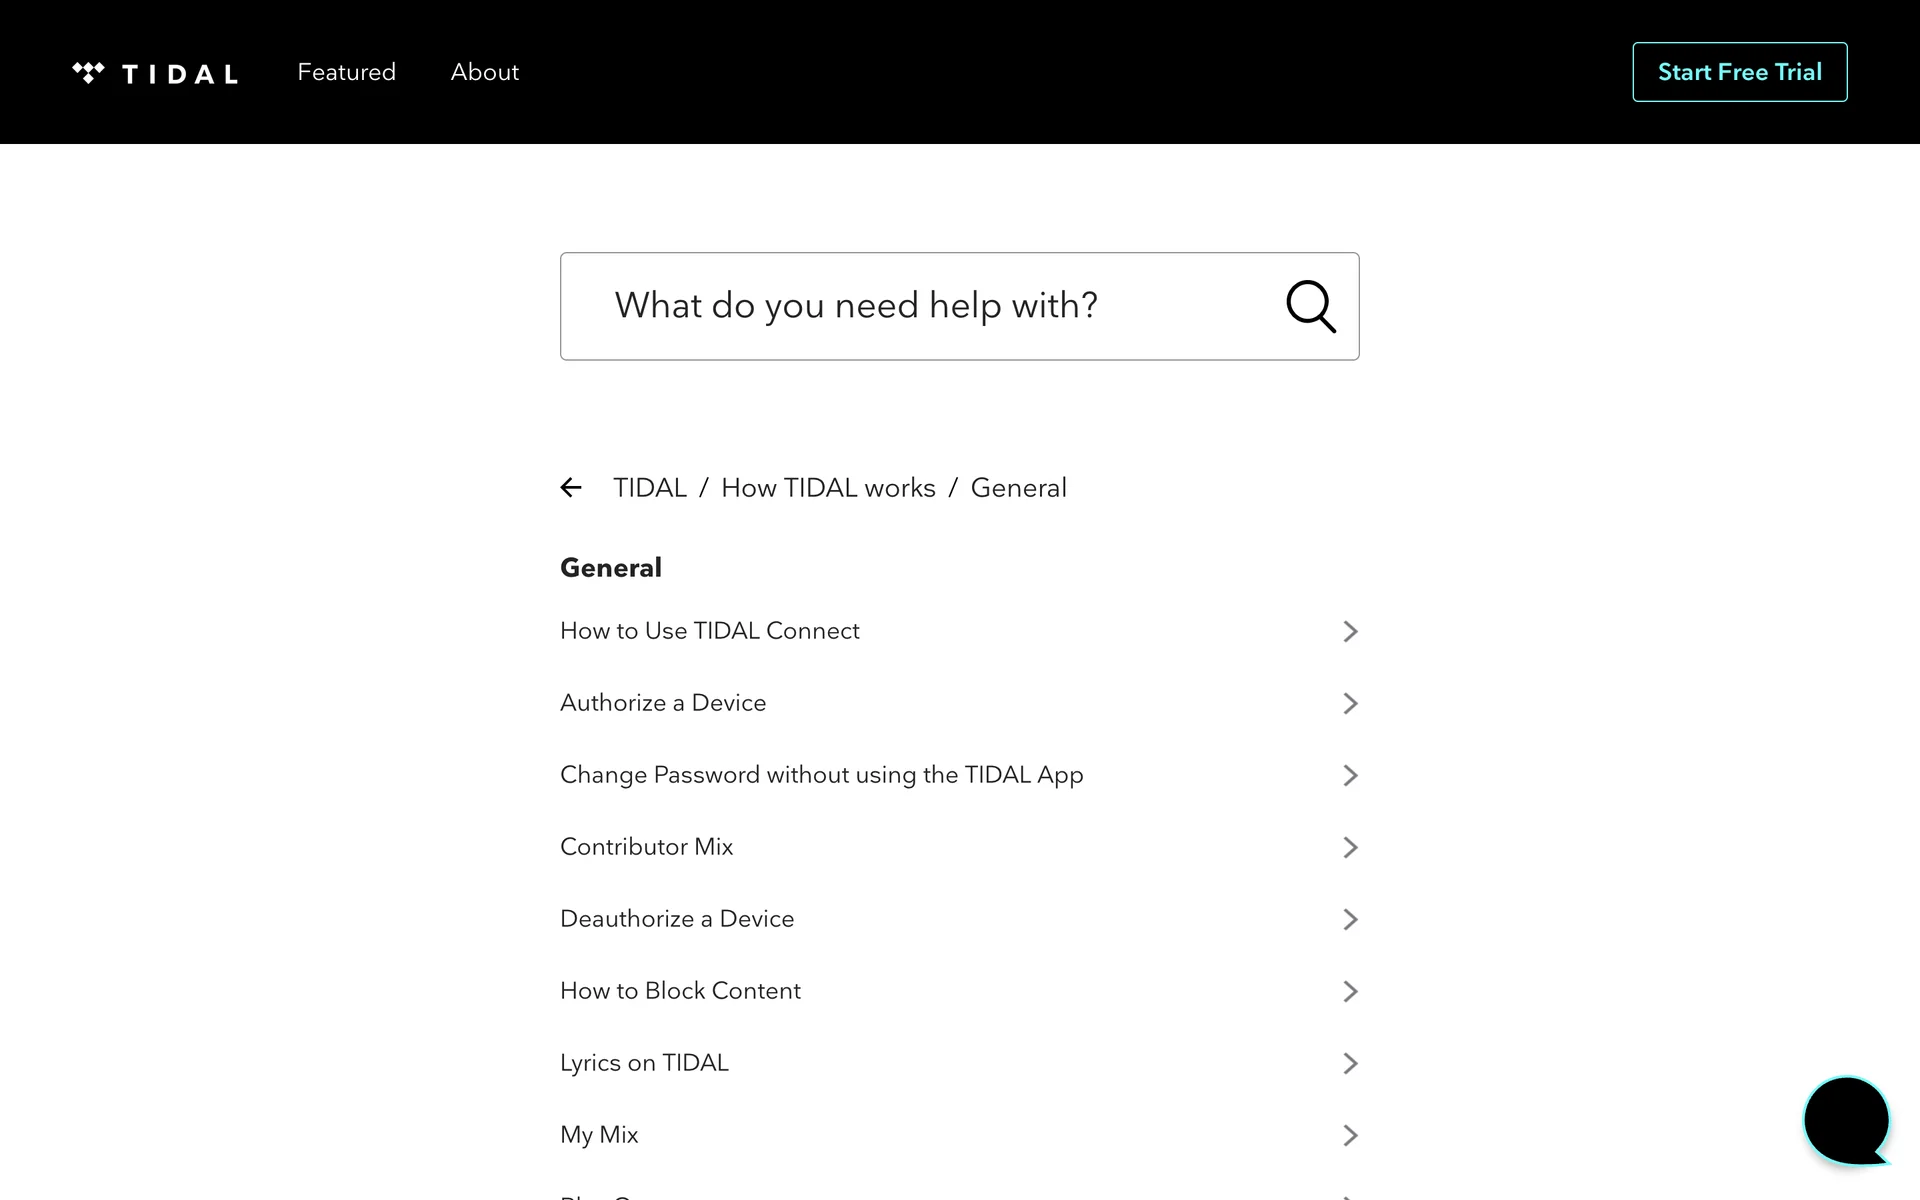The image size is (1920, 1200).
Task: Open the My Mix article link
Action: point(599,1135)
